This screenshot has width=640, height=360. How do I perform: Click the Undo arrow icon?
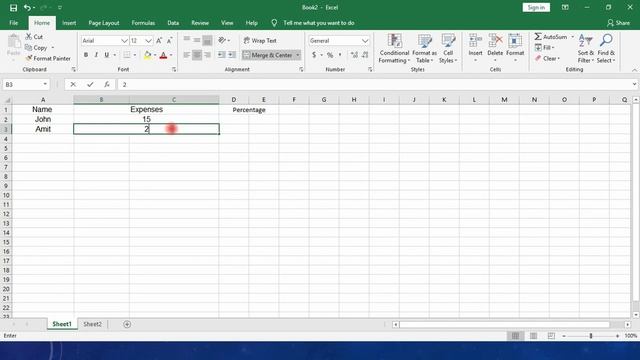click(x=27, y=8)
